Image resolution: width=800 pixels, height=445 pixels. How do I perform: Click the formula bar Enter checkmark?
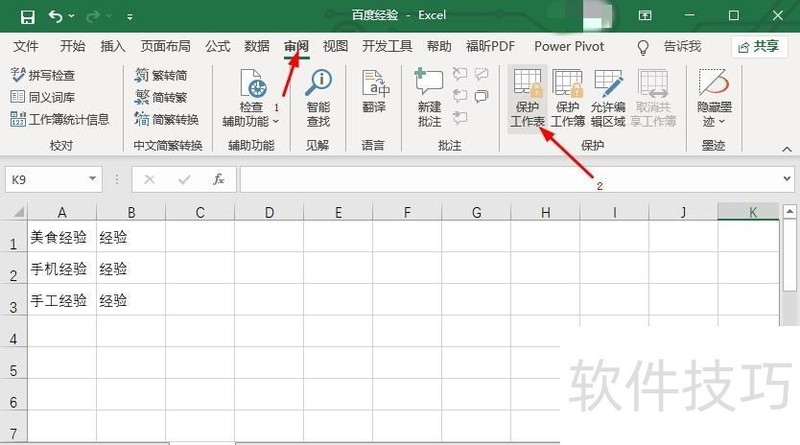tap(184, 180)
